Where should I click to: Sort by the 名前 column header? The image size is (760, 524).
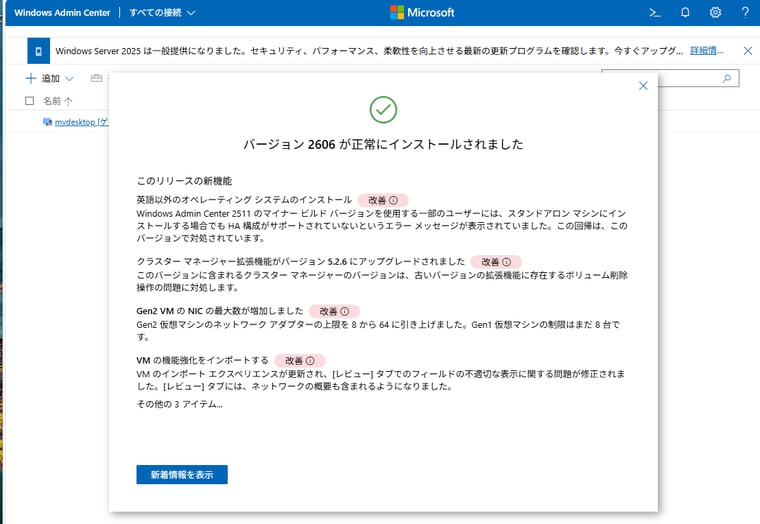coord(57,101)
